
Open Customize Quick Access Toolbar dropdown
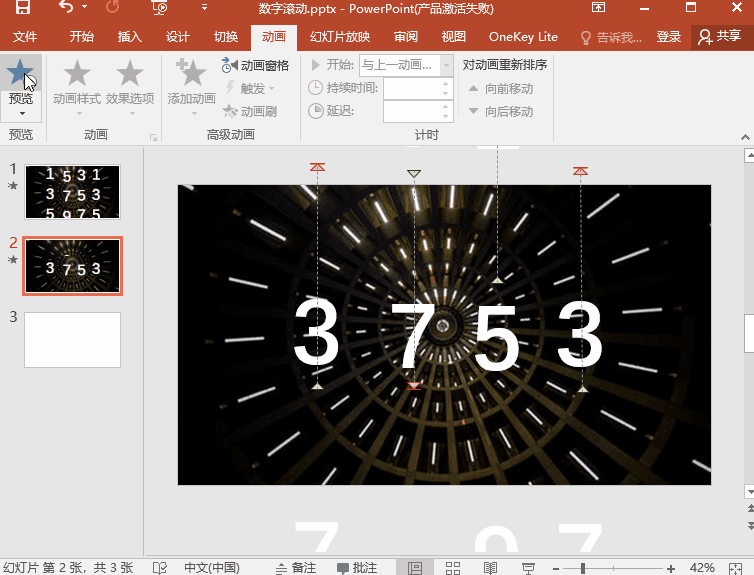[x=204, y=7]
